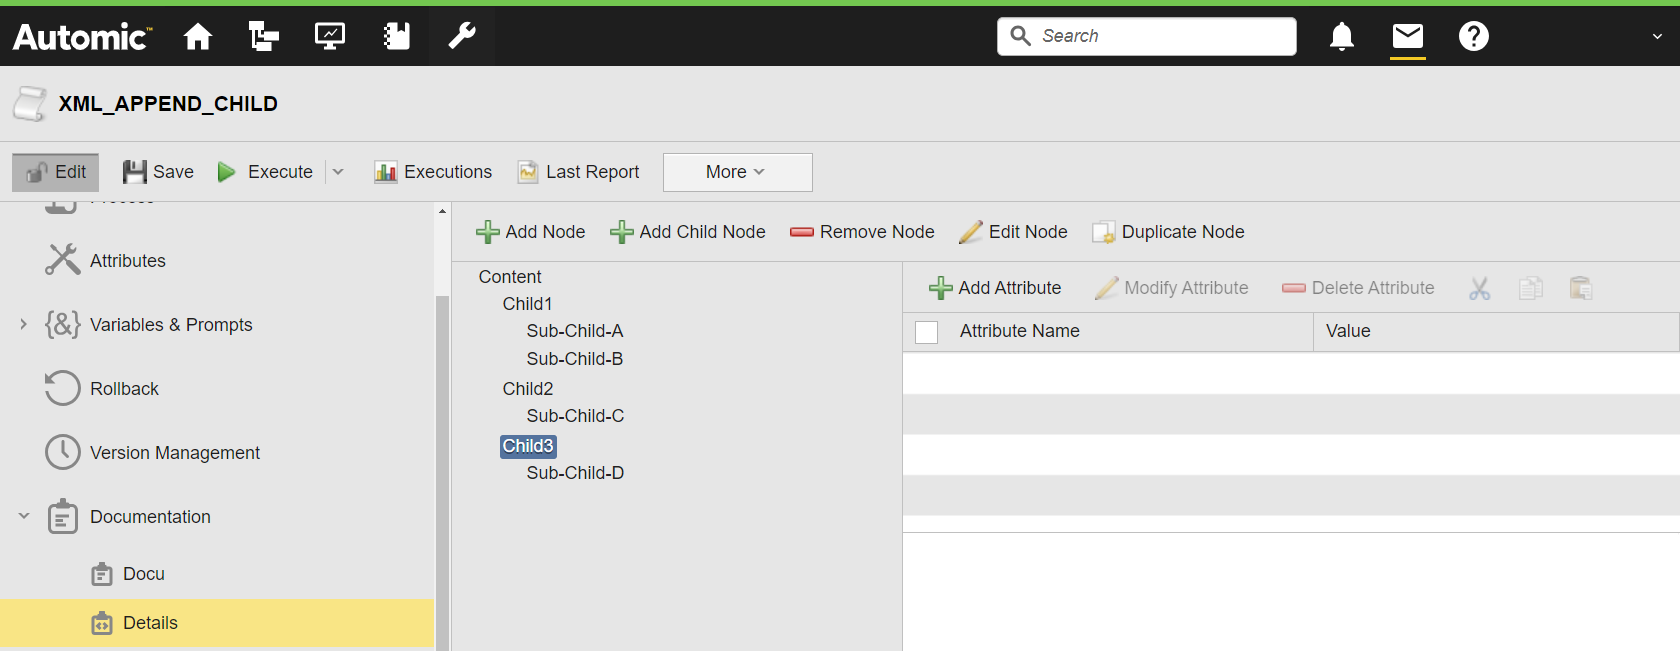Open the Process Monitoring screen icon
This screenshot has height=651, width=1680.
[330, 37]
